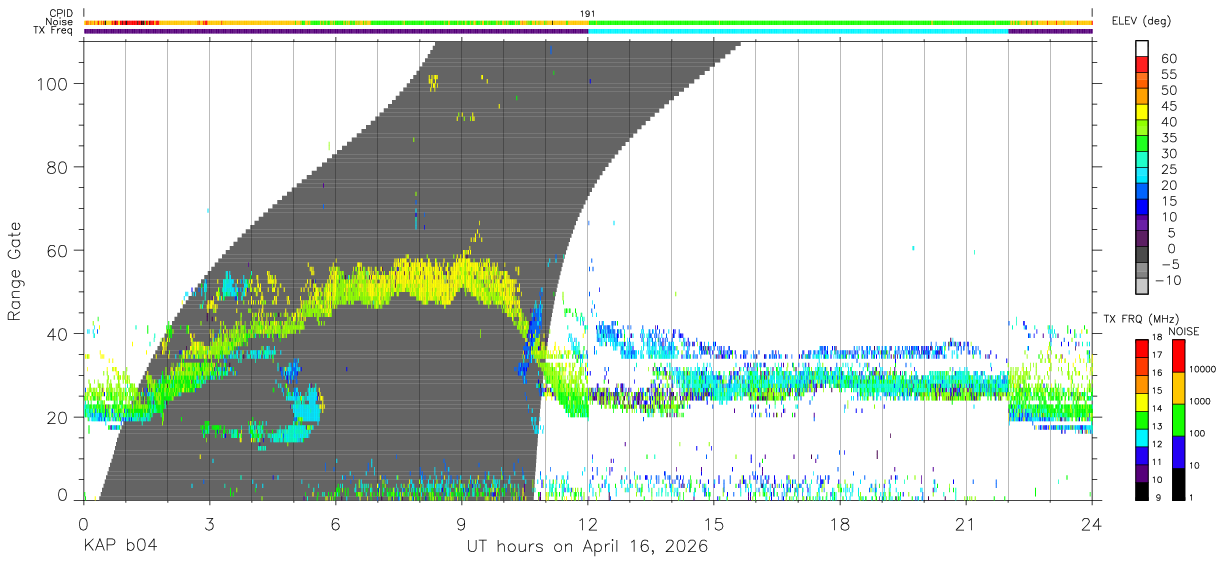Click the 'ELEV (deg)' scale title

pyautogui.click(x=1143, y=21)
